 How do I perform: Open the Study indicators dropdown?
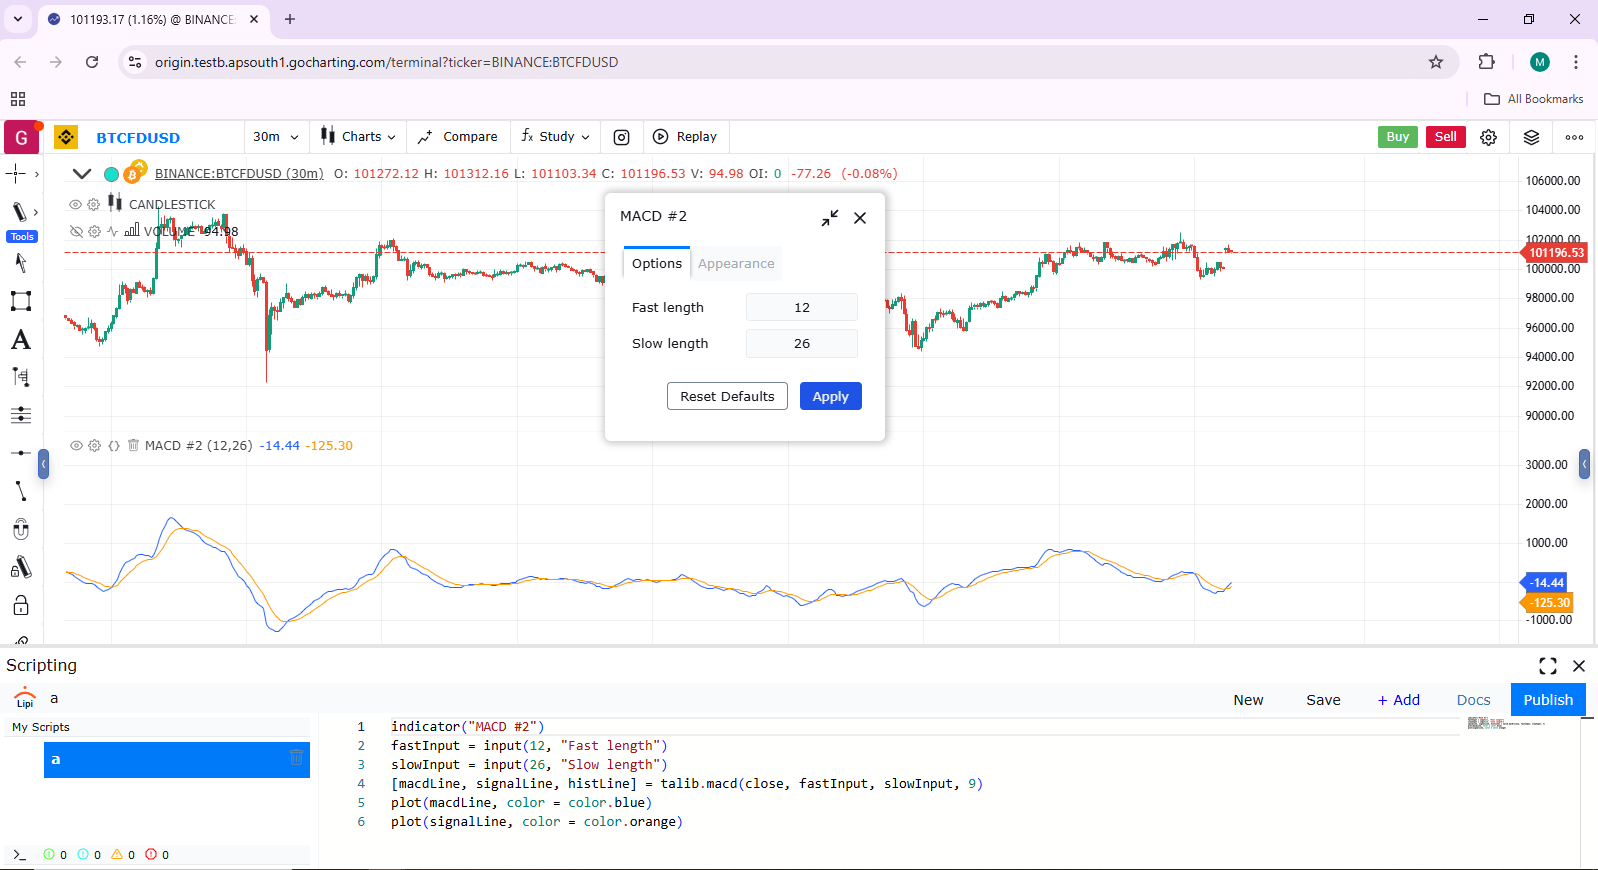pyautogui.click(x=556, y=137)
